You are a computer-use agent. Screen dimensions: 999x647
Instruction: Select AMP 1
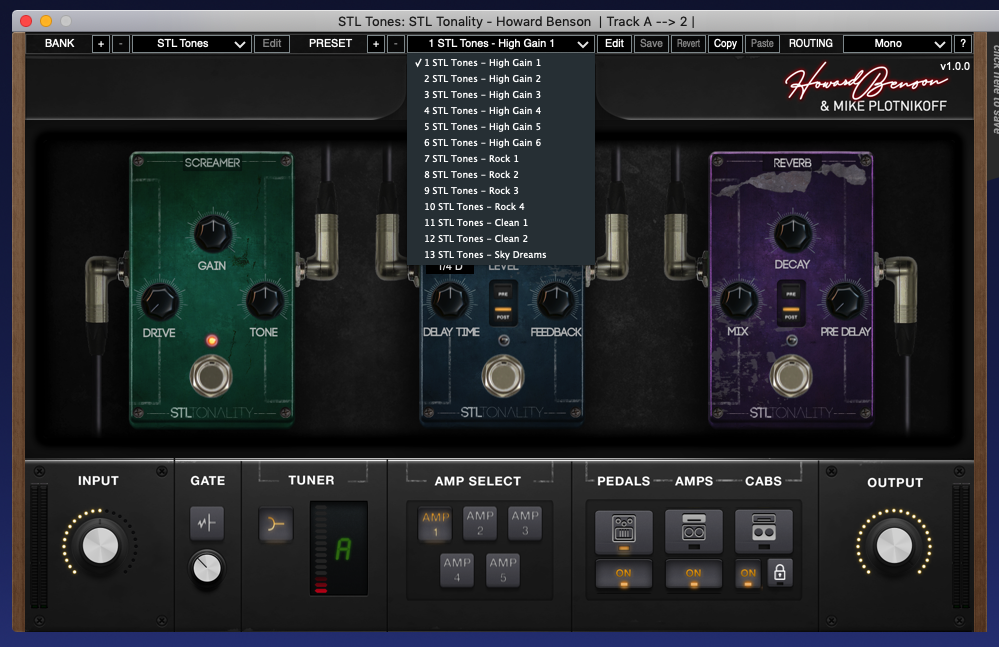pos(436,524)
